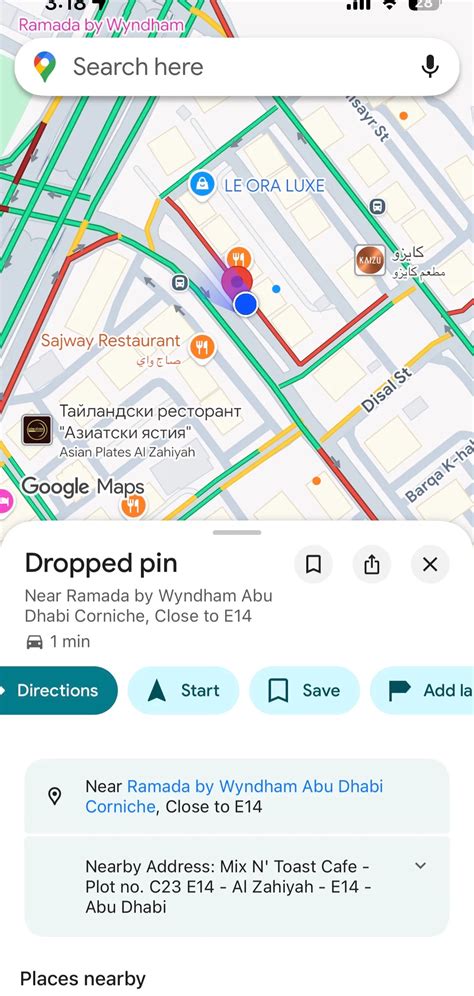Tap the Kaizu restaurant logo marker

point(370,260)
